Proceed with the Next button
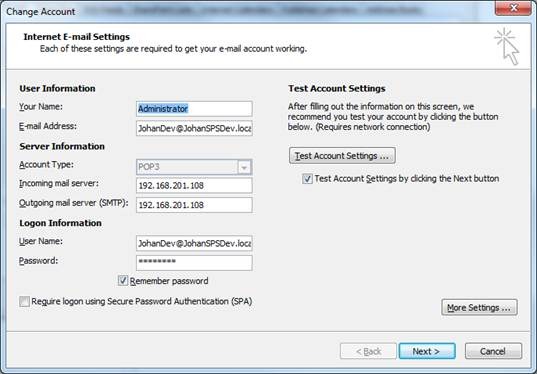537x374 pixels. pos(427,351)
